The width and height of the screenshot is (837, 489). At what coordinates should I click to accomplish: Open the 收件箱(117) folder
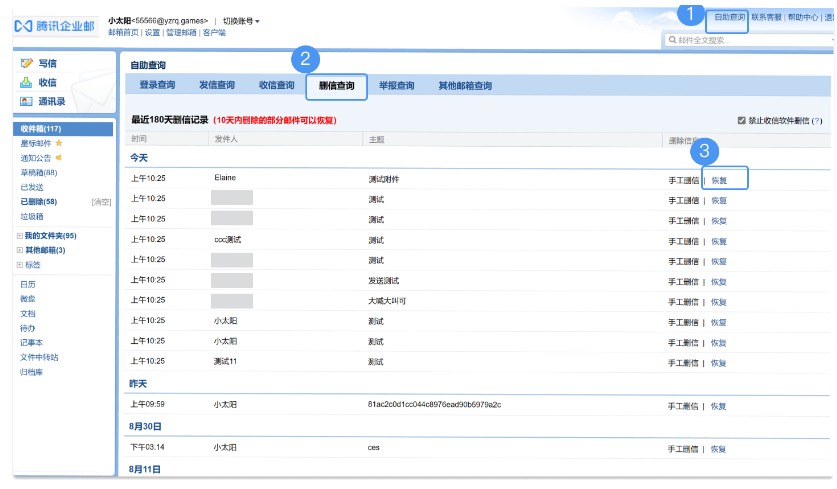point(63,129)
